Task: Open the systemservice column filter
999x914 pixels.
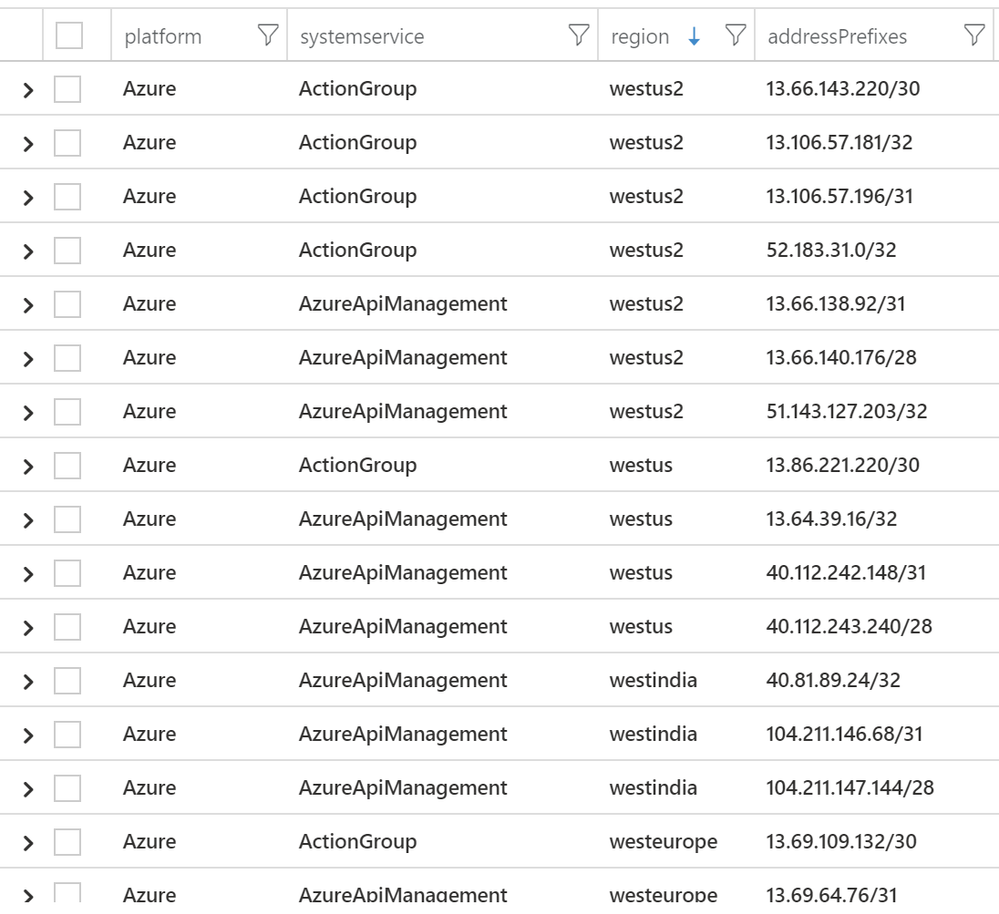Action: [x=579, y=35]
